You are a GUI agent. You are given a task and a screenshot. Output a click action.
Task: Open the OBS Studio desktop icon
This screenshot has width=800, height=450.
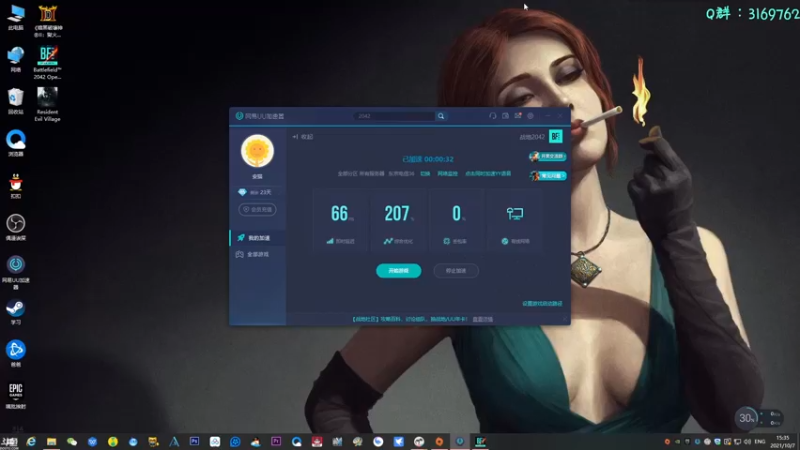pos(16,228)
